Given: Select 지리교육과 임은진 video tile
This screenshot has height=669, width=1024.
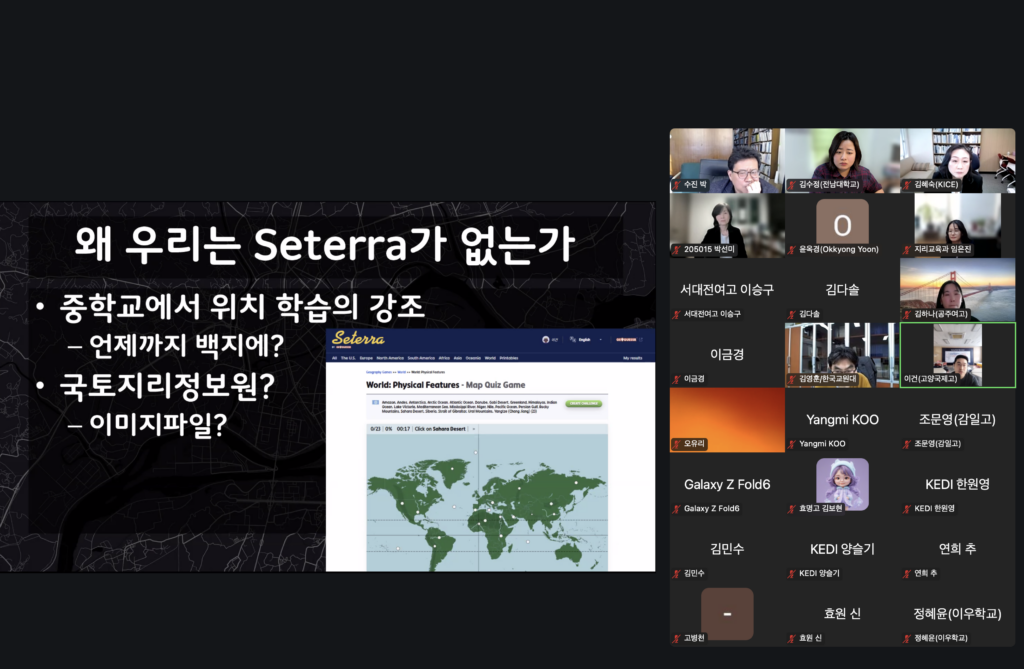Looking at the screenshot, I should pyautogui.click(x=957, y=225).
